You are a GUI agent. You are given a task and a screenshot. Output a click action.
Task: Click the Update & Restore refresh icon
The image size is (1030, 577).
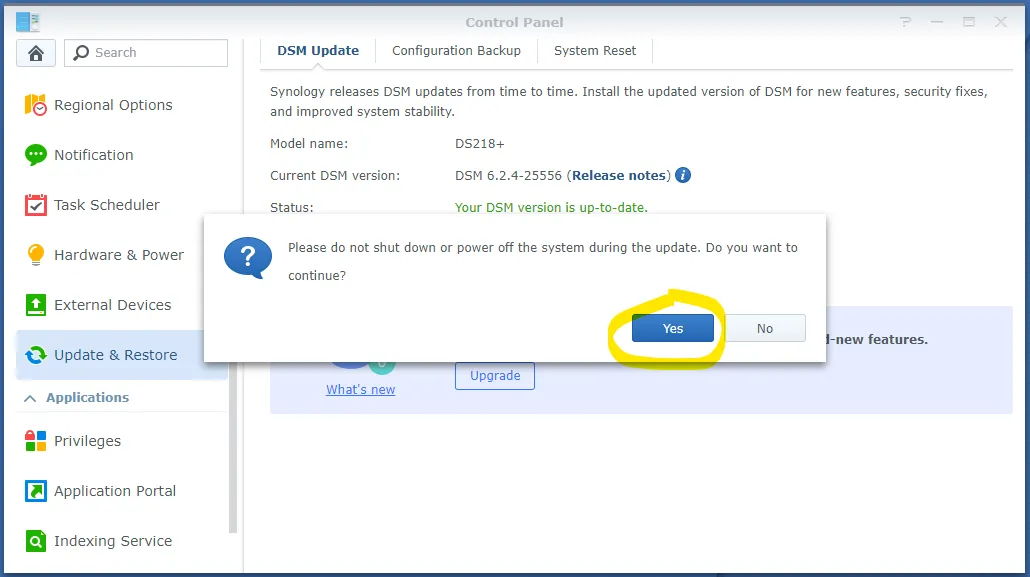pyautogui.click(x=35, y=355)
